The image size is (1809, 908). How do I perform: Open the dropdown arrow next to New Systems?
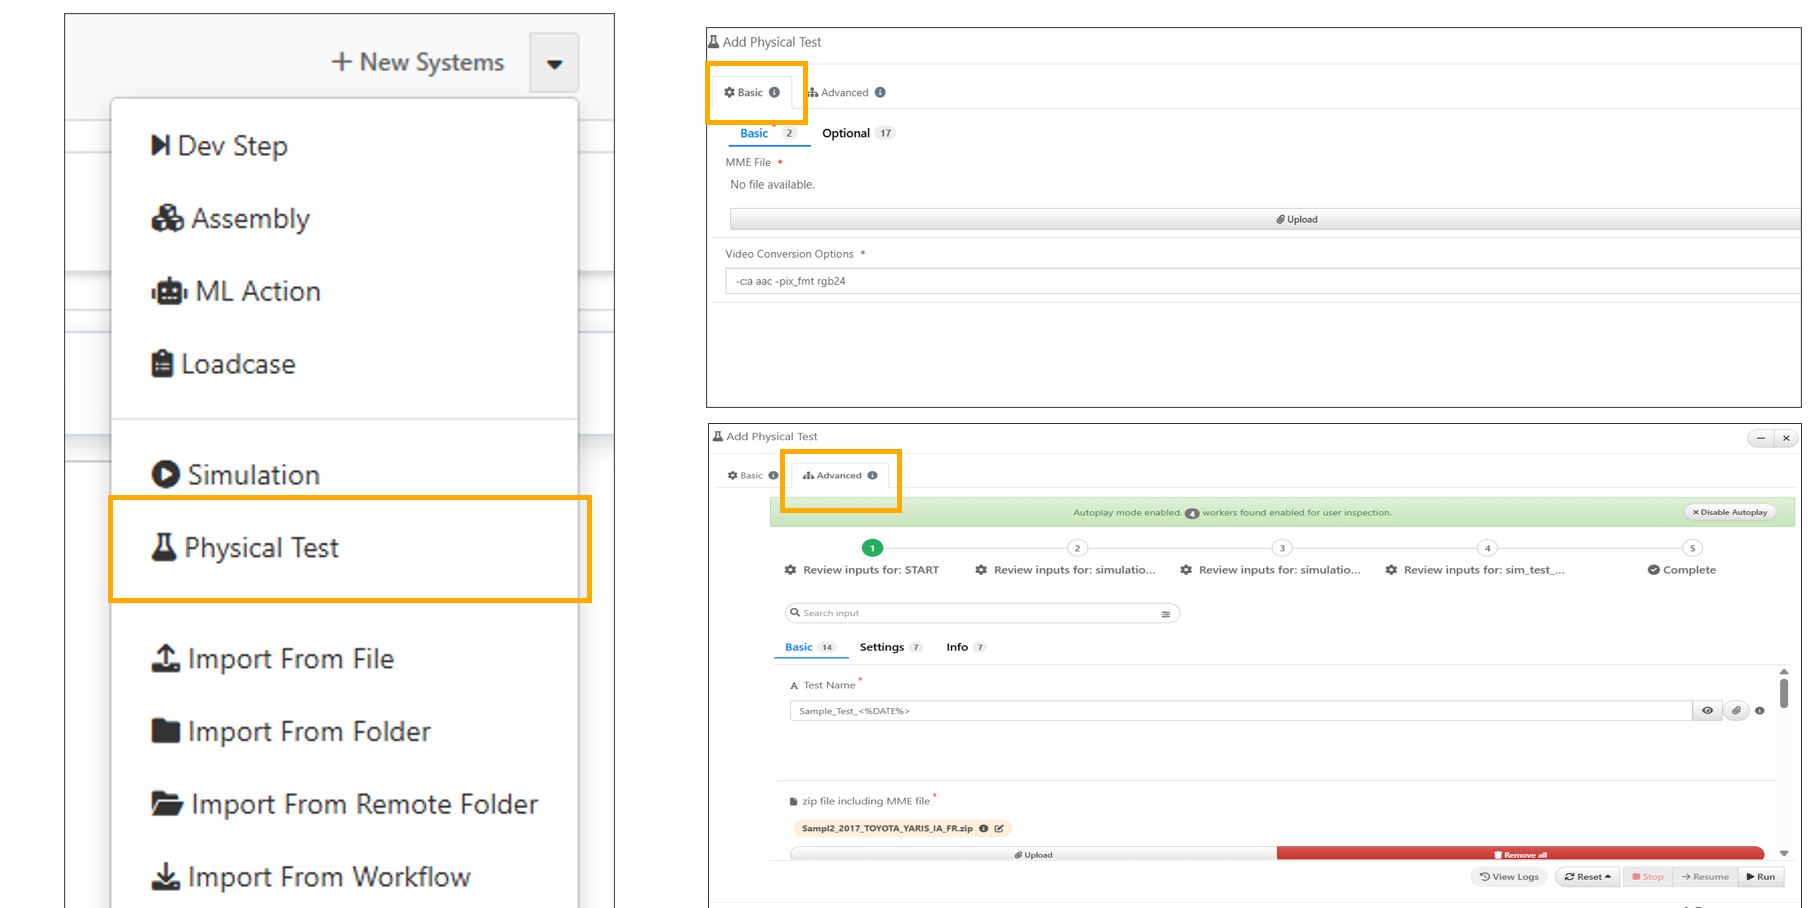554,64
